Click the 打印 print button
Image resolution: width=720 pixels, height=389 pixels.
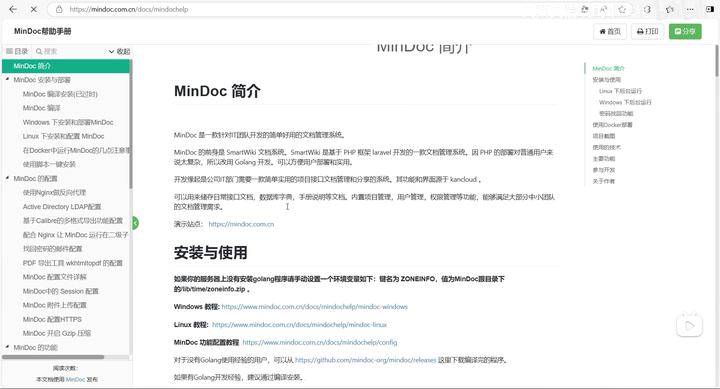[647, 31]
